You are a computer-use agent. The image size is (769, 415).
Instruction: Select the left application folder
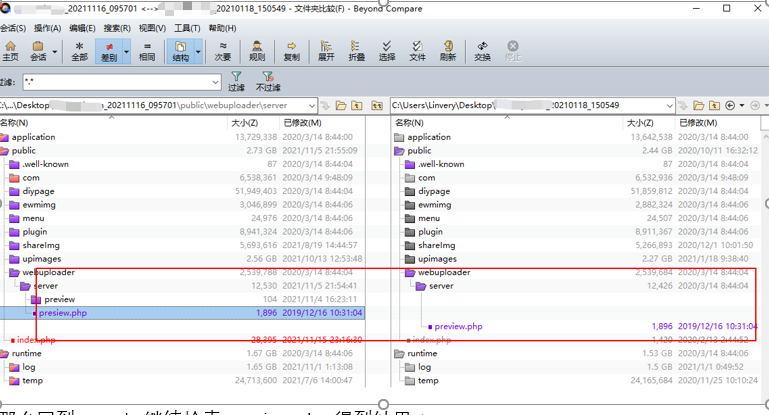[x=33, y=137]
